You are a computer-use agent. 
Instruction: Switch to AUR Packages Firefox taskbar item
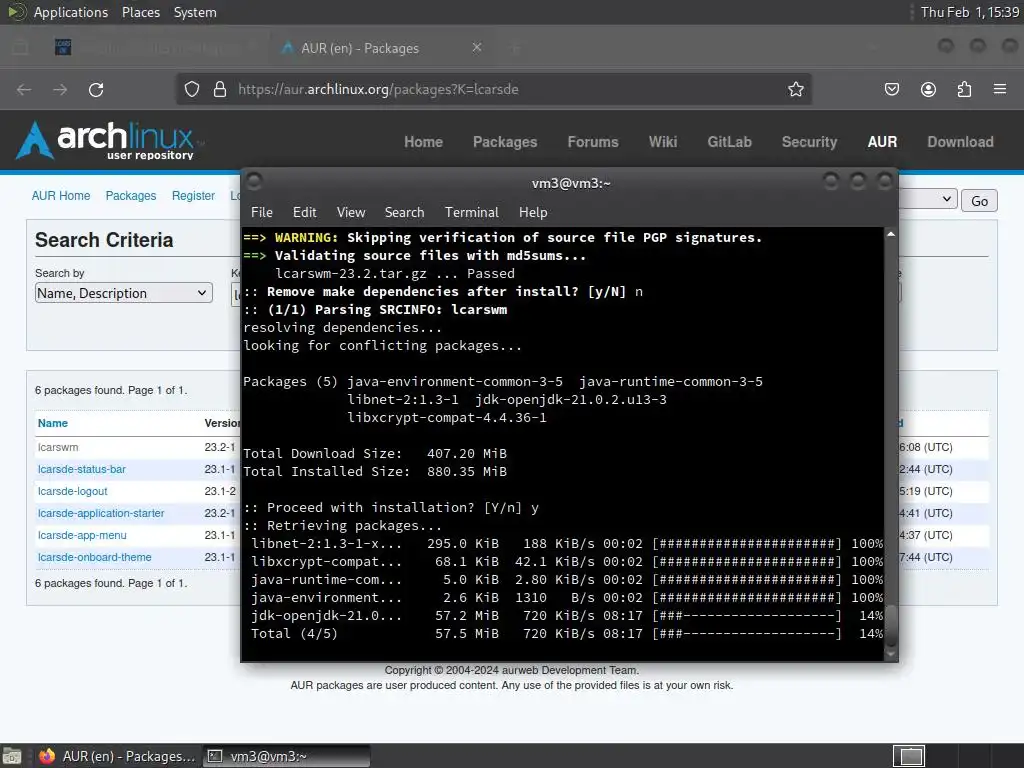(118, 756)
